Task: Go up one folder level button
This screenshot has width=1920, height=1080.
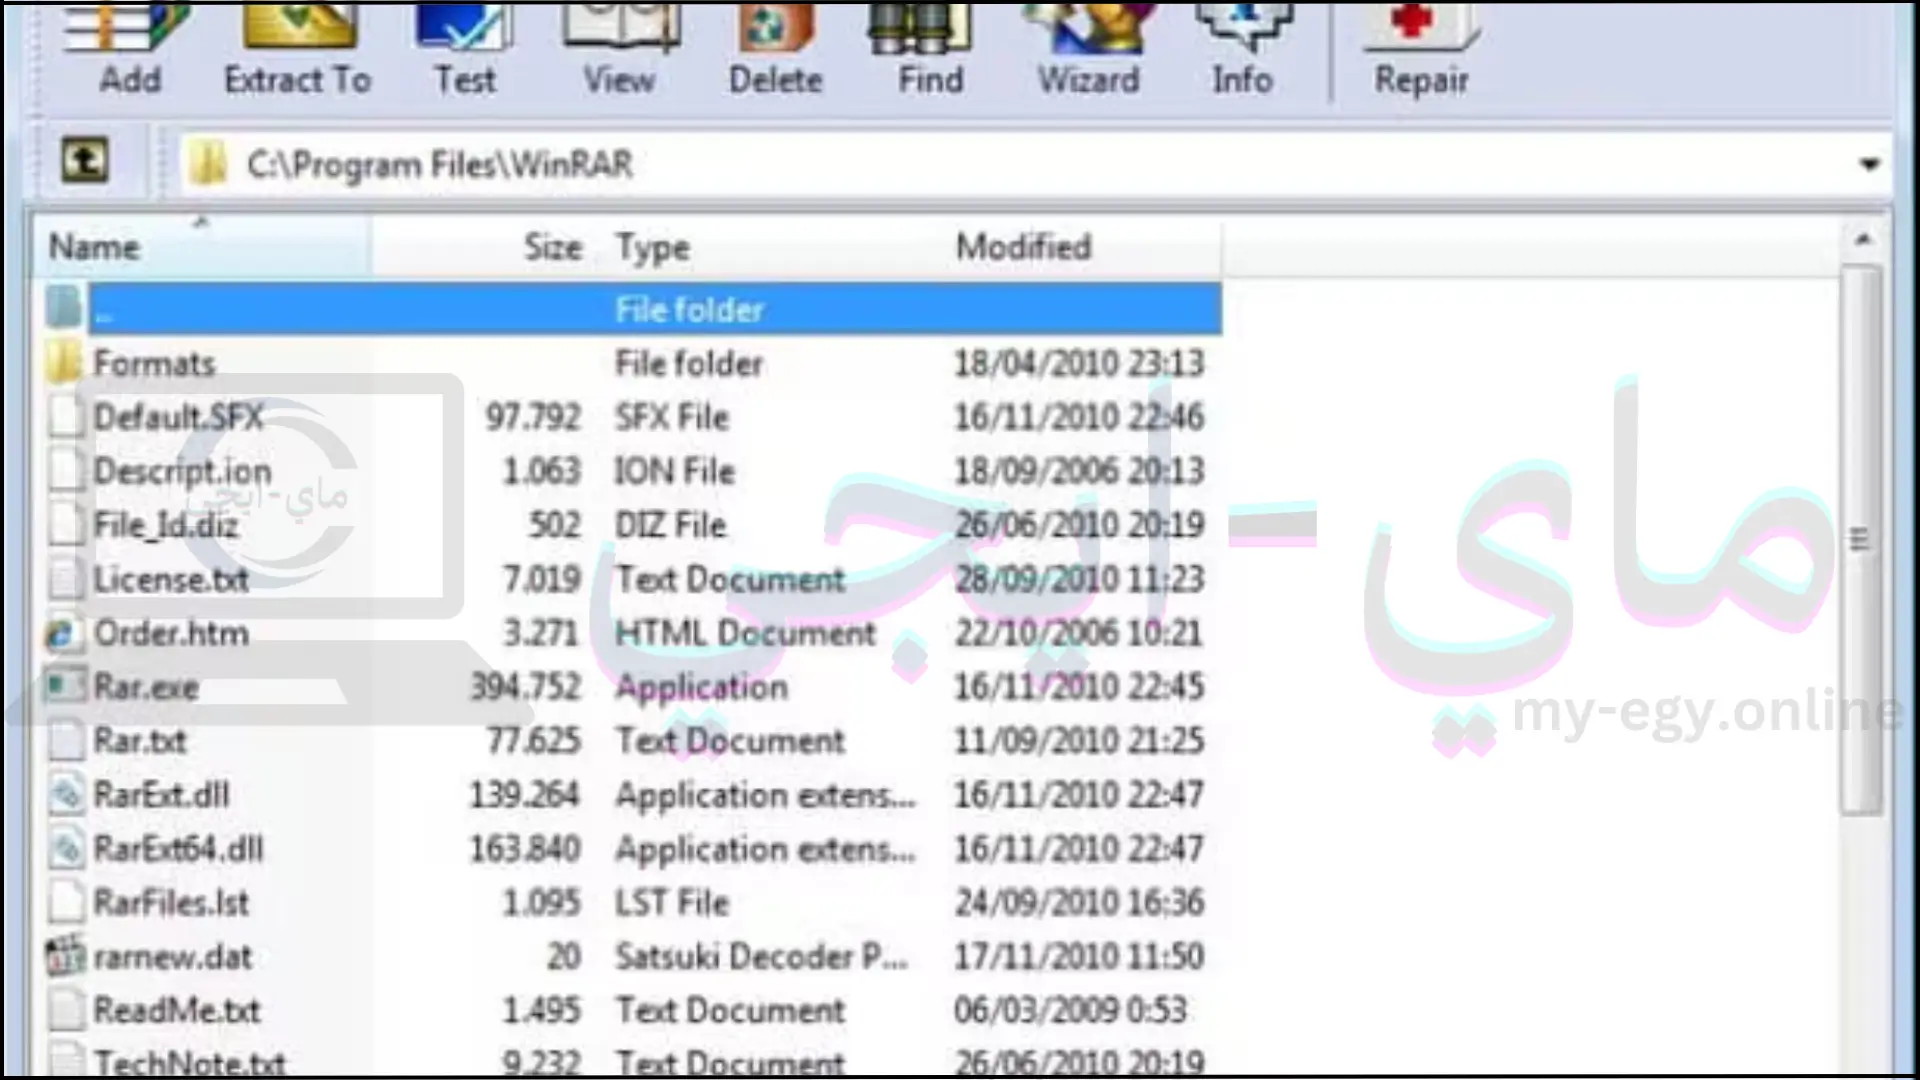Action: pyautogui.click(x=85, y=161)
